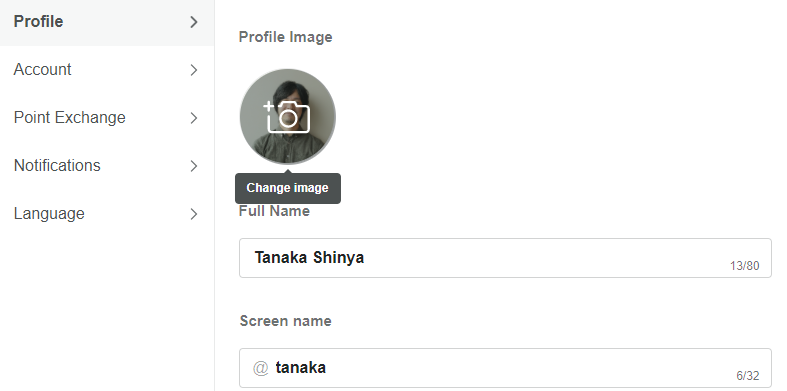Viewport: 787px width, 391px height.
Task: Click the 13/80 character counter
Action: click(744, 266)
